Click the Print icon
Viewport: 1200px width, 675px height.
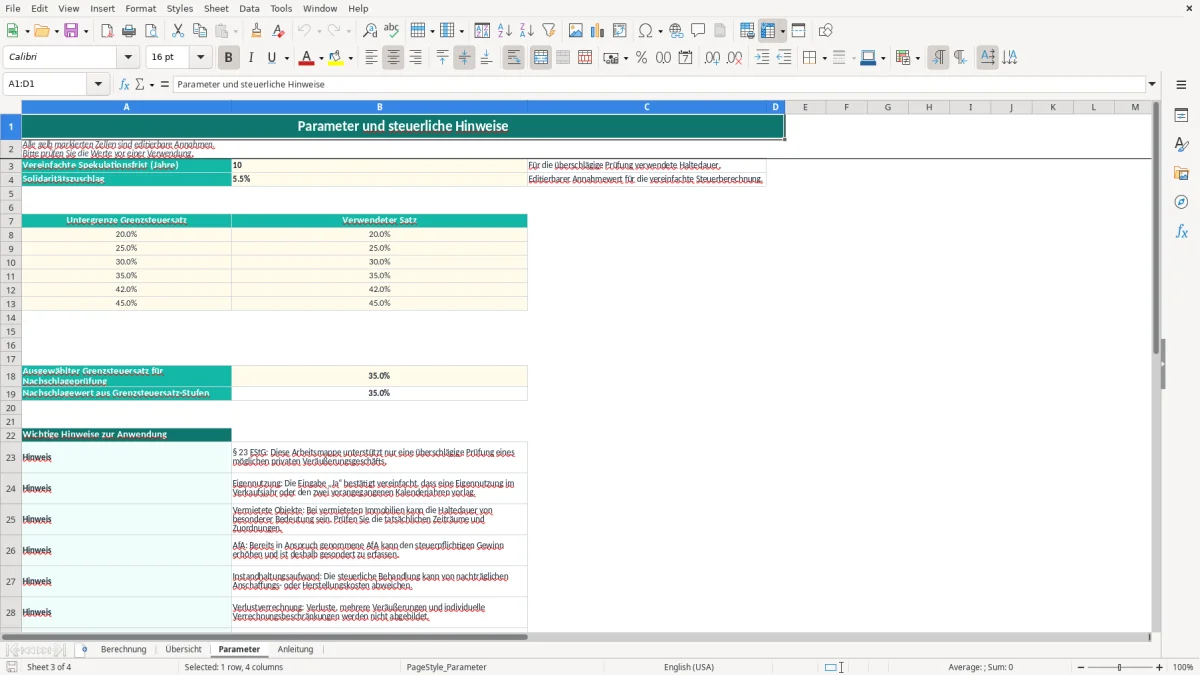pos(129,31)
